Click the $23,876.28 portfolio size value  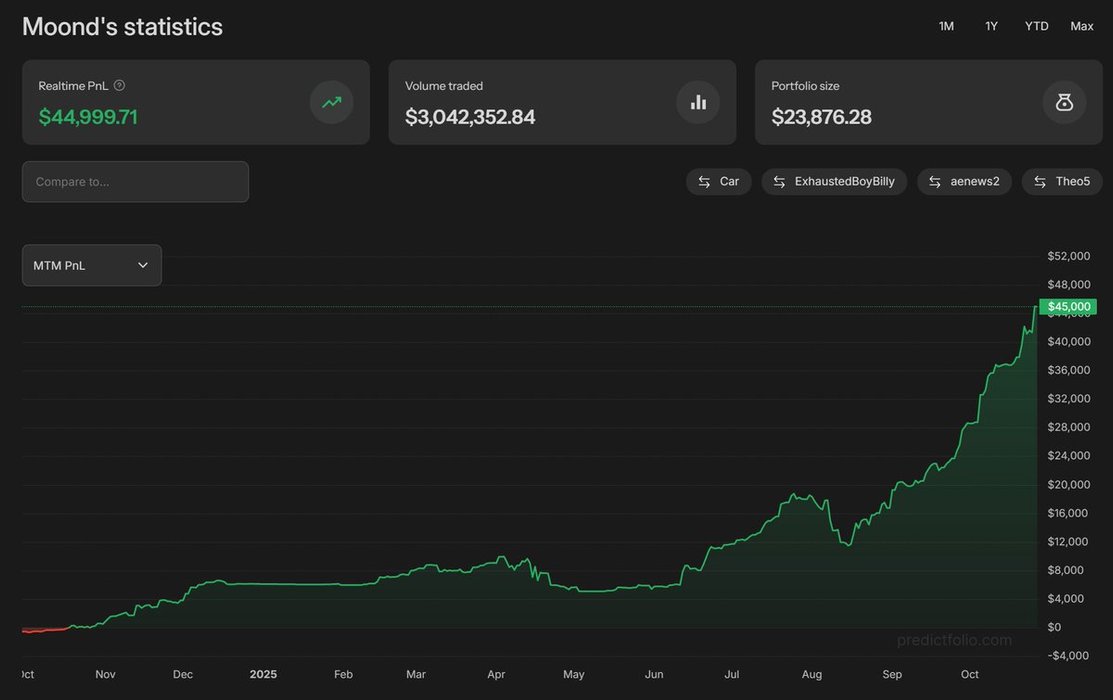821,117
